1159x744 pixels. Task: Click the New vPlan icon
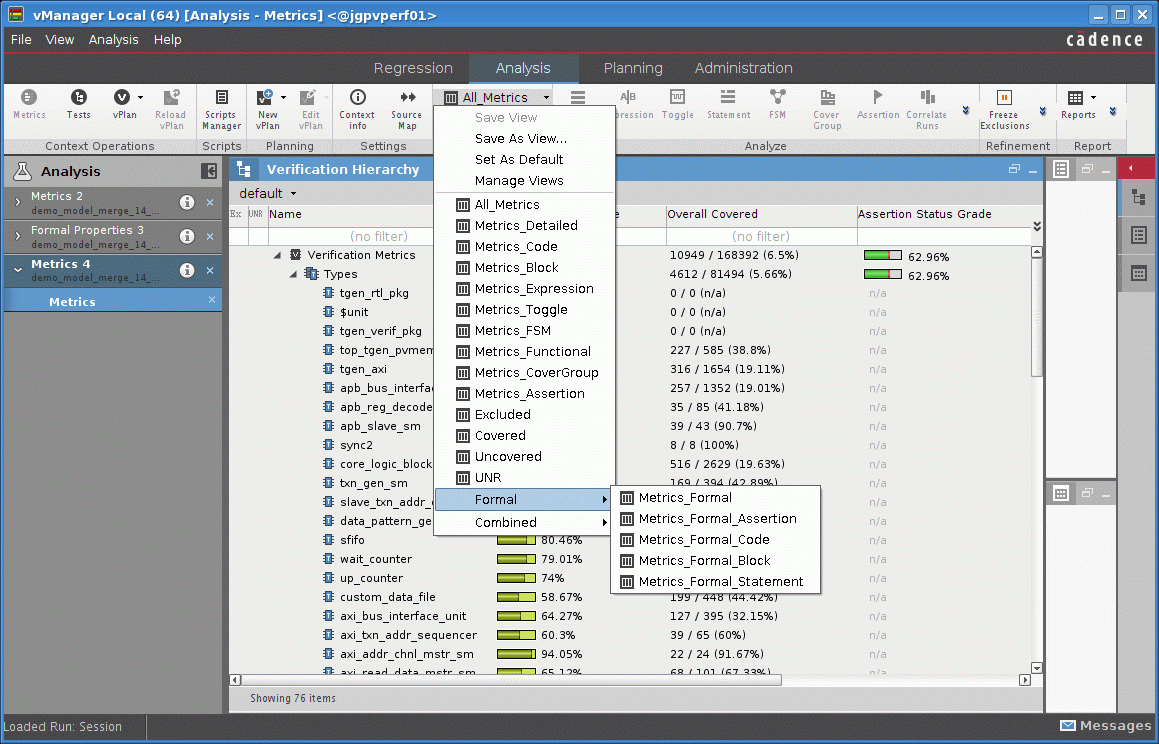(x=265, y=97)
